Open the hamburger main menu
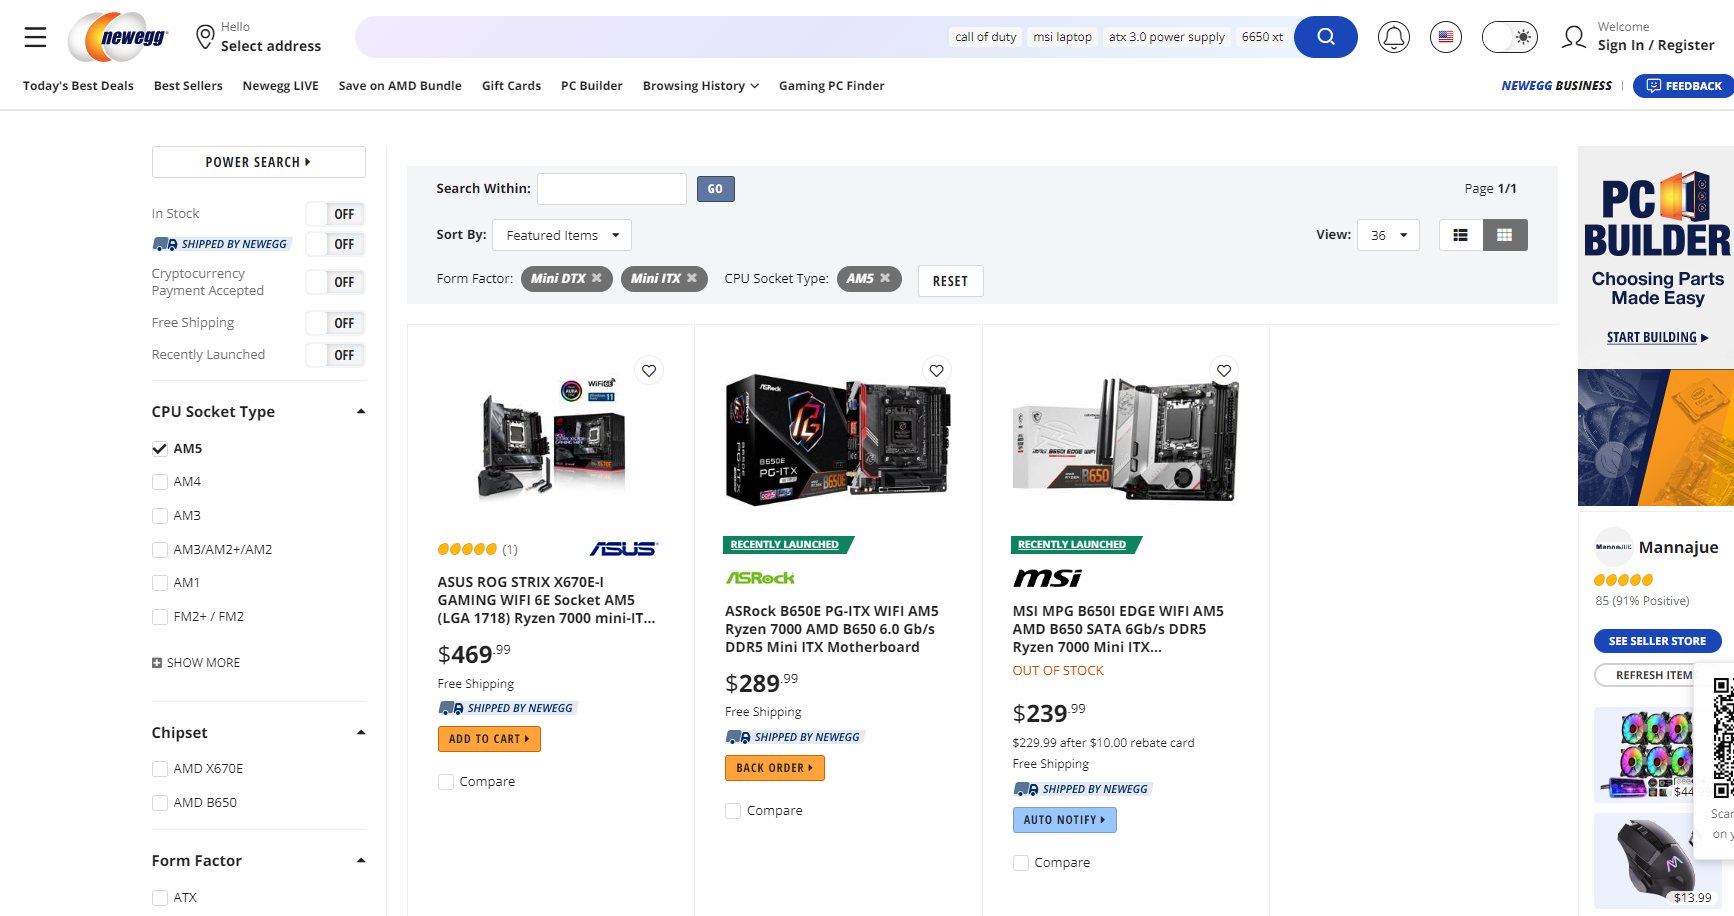1734x916 pixels. [36, 37]
